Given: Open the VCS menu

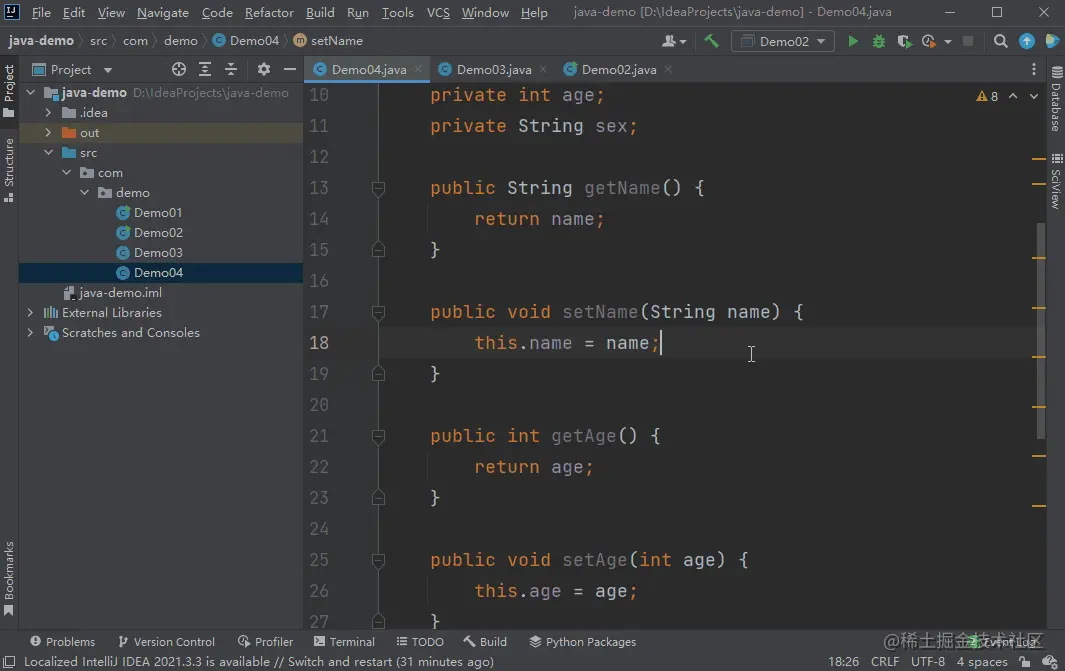Looking at the screenshot, I should click(x=438, y=12).
